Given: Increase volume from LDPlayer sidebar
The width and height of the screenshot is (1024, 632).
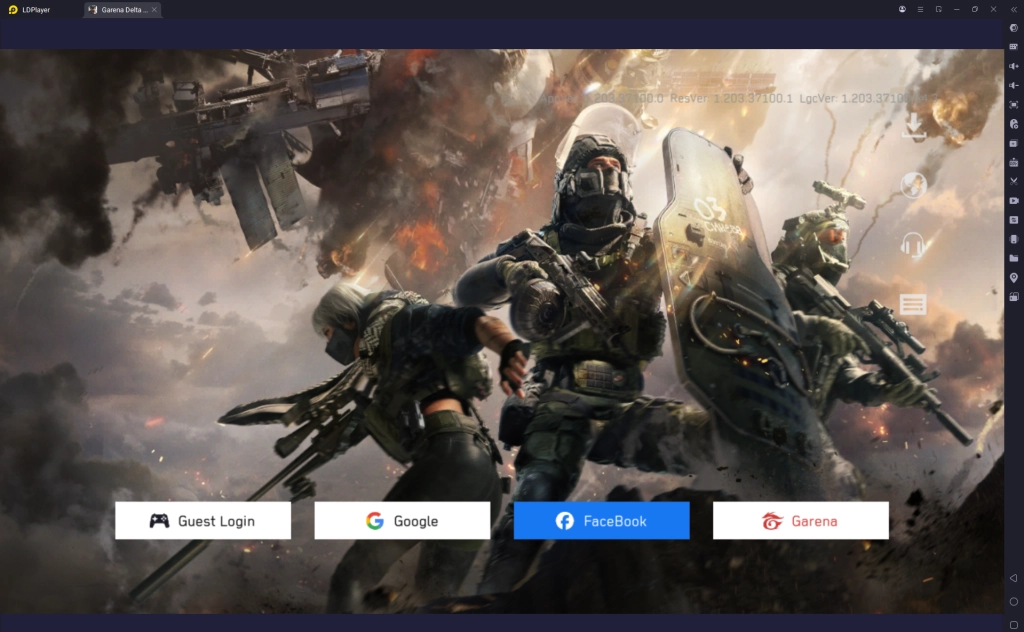Looking at the screenshot, I should click(1013, 66).
